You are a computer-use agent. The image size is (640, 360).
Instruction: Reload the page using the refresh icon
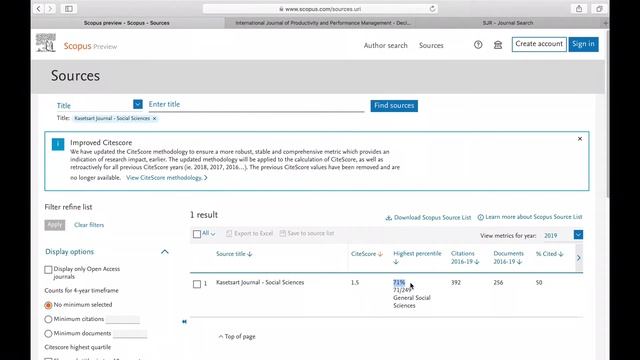tap(432, 9)
